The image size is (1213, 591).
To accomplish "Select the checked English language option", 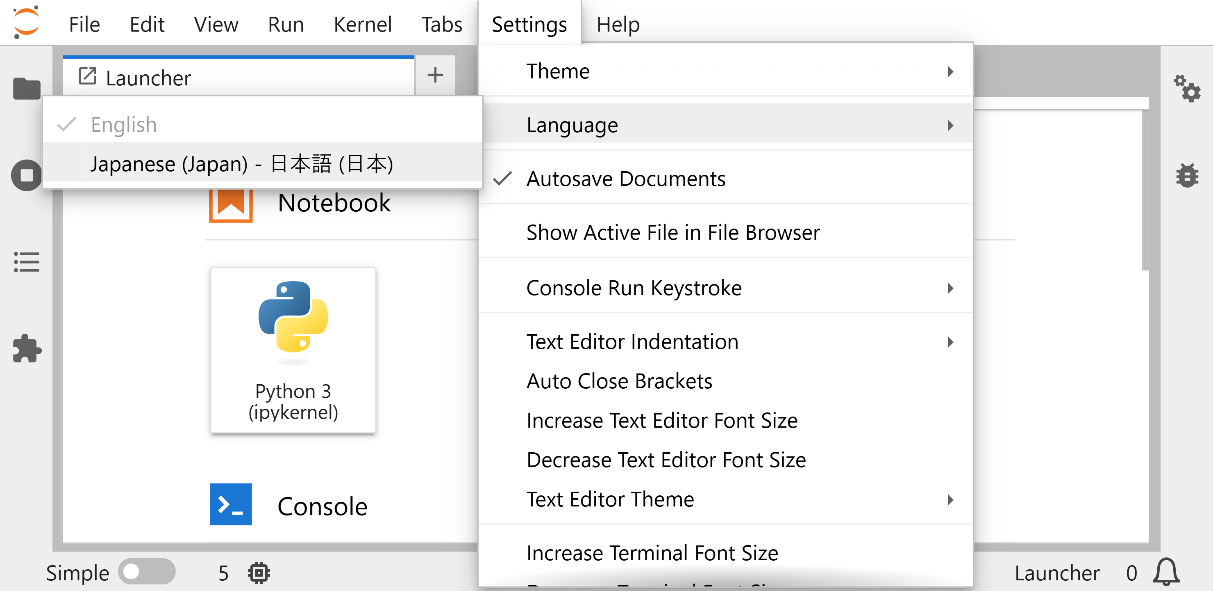I will 124,125.
